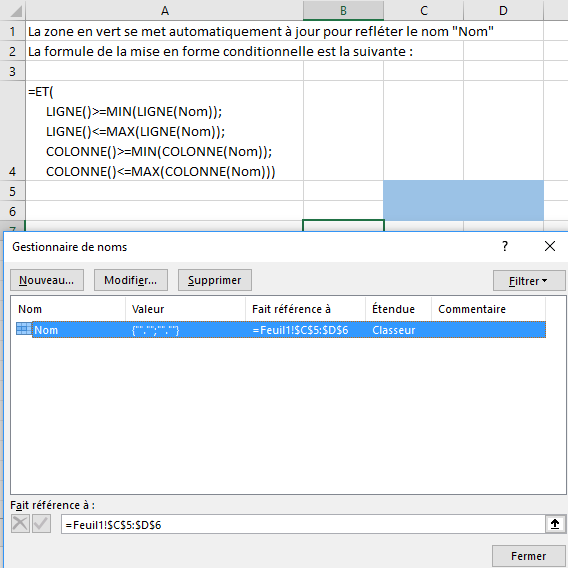Click the Fermer button
The width and height of the screenshot is (568, 568).
(x=528, y=556)
